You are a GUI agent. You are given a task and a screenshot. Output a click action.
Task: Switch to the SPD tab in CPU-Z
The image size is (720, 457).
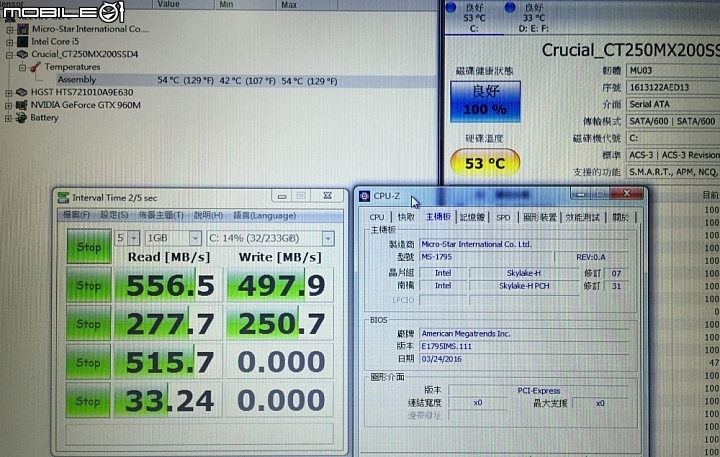[x=503, y=217]
